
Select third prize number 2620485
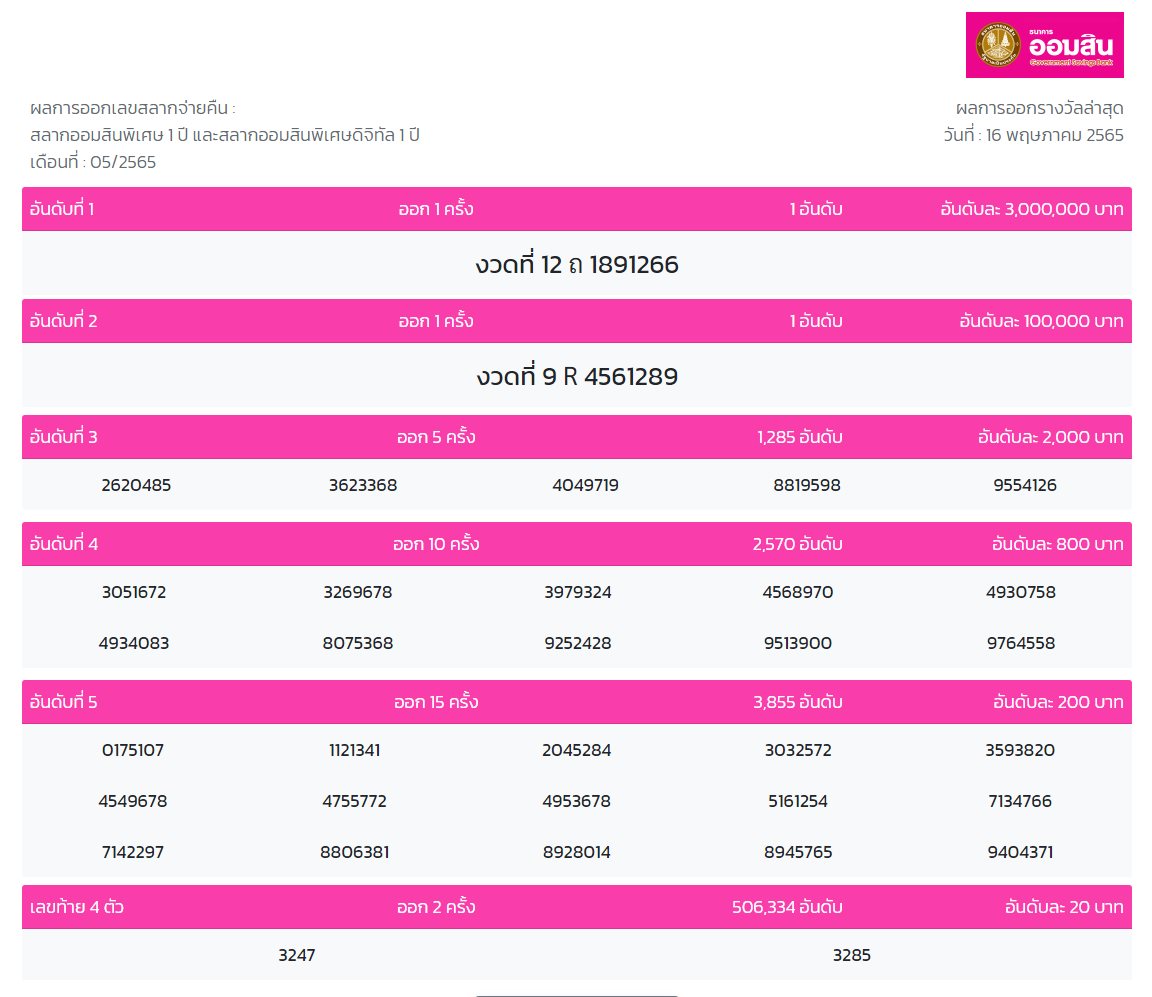pyautogui.click(x=136, y=485)
